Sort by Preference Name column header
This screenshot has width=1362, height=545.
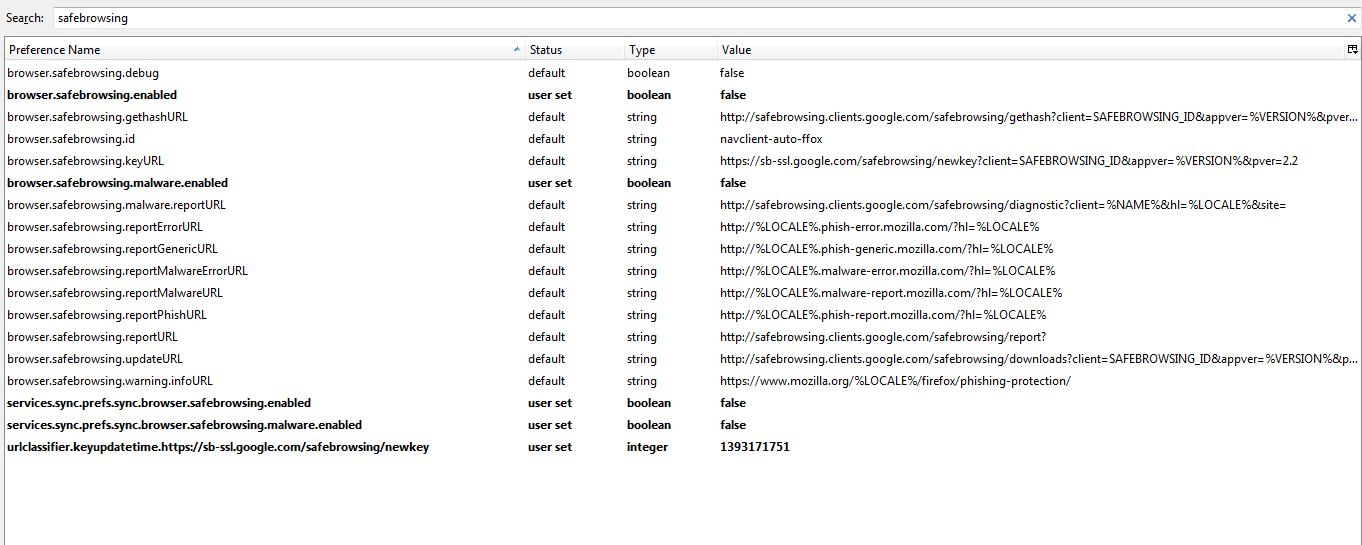point(264,49)
